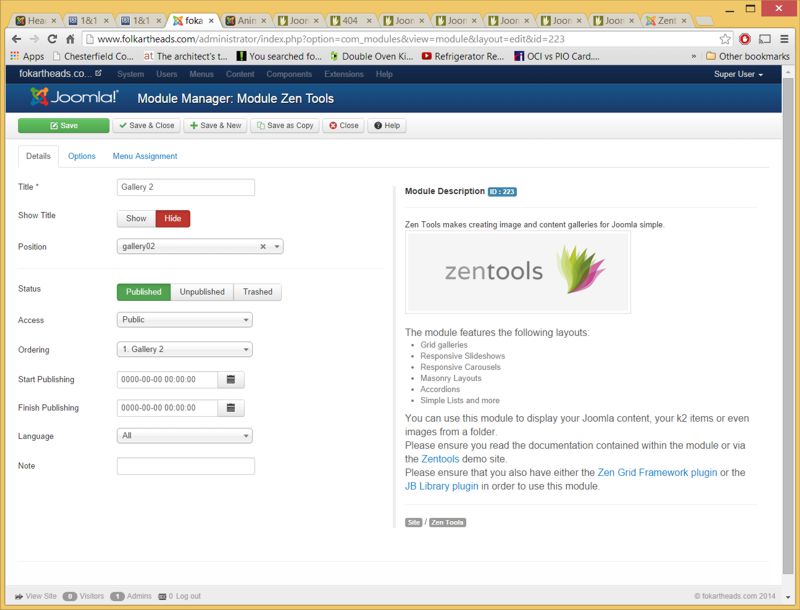Close the active foka browser tab
The height and width of the screenshot is (610, 800).
pos(211,21)
